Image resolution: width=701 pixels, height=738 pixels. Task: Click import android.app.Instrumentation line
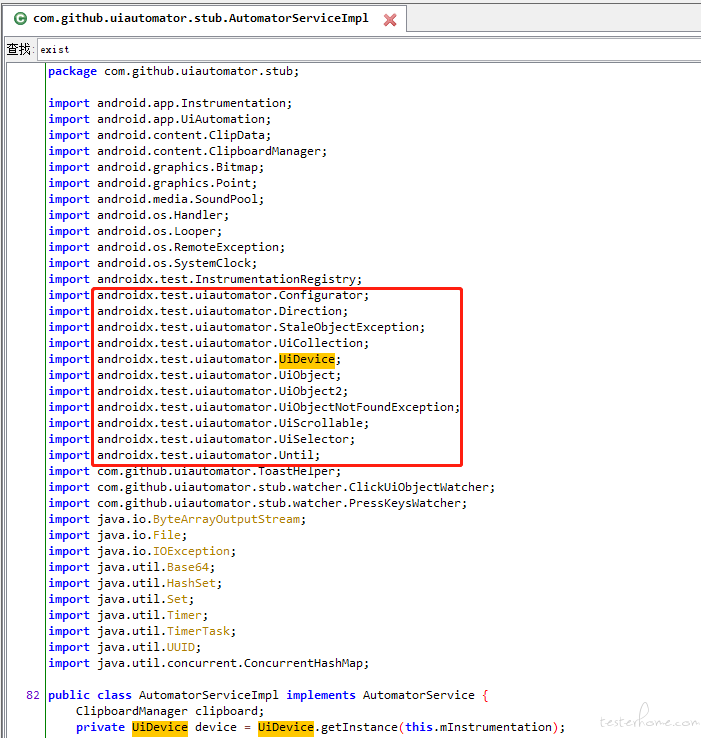(170, 103)
